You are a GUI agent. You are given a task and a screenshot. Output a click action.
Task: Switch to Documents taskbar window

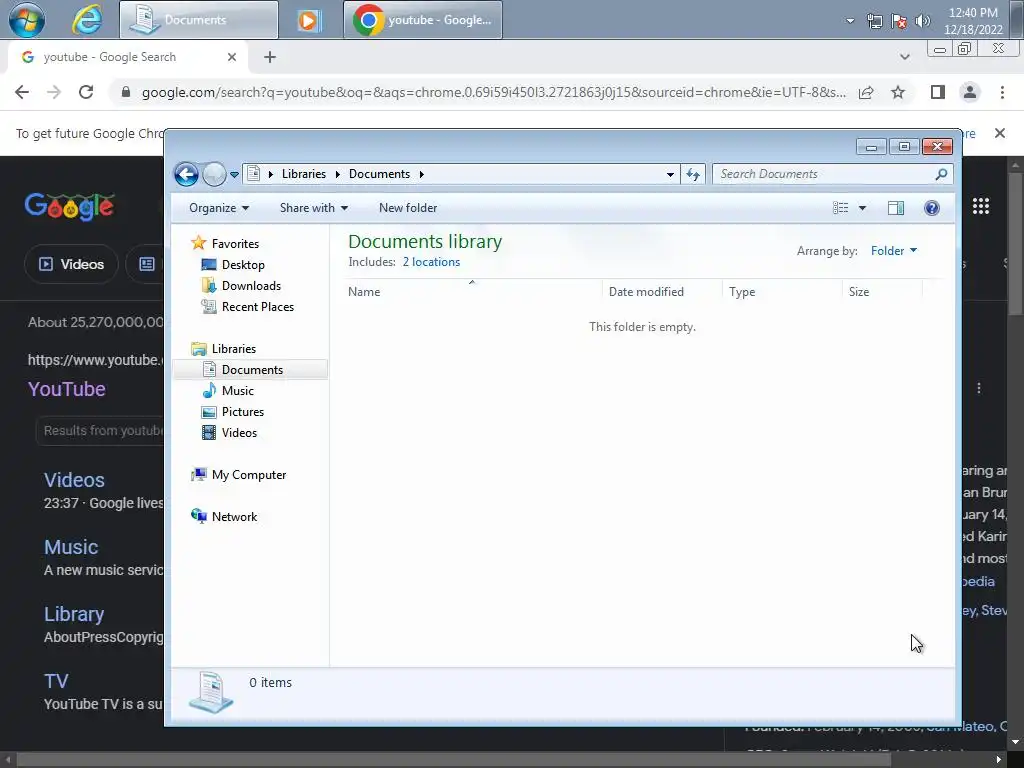tap(199, 20)
